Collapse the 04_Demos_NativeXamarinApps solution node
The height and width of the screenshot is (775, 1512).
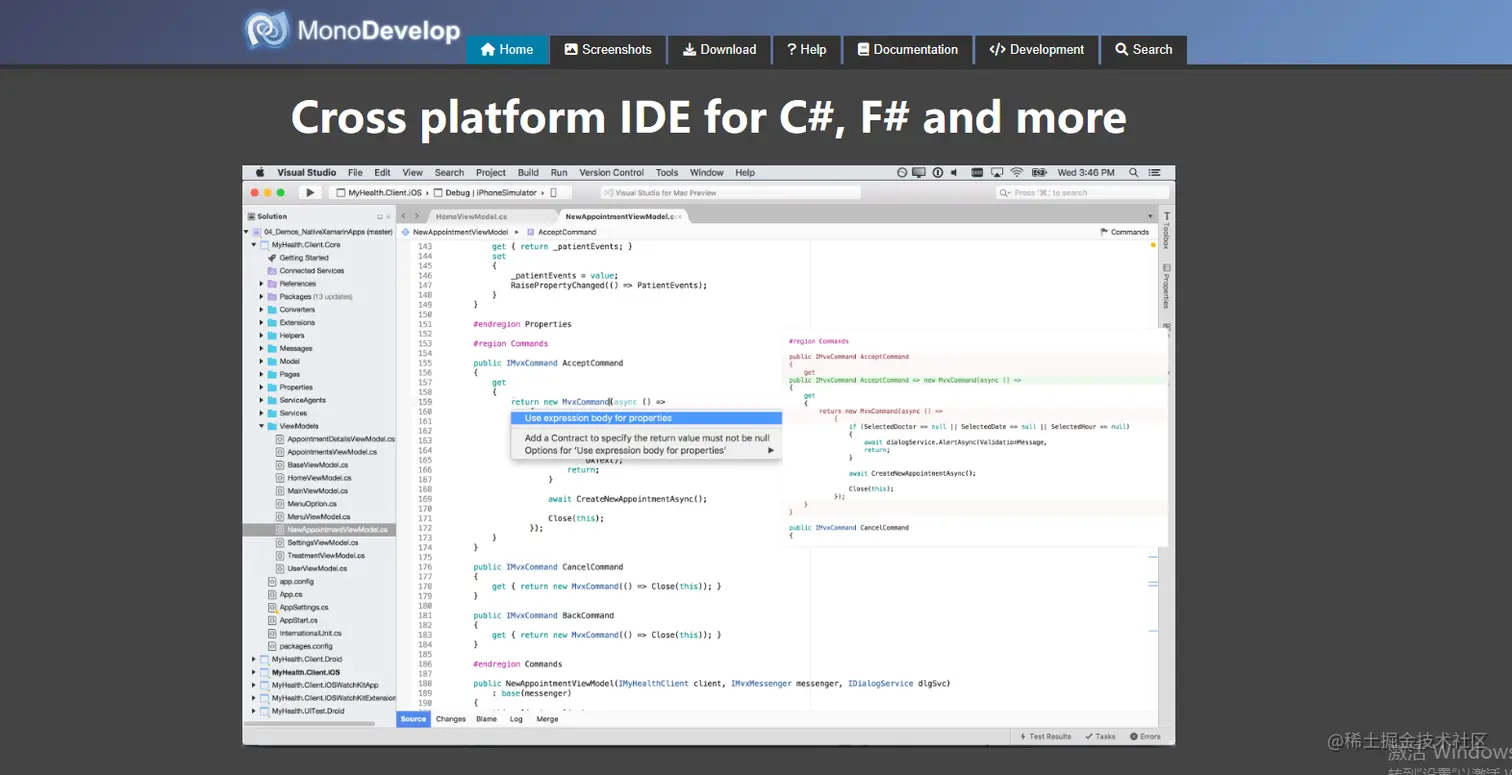[x=247, y=232]
